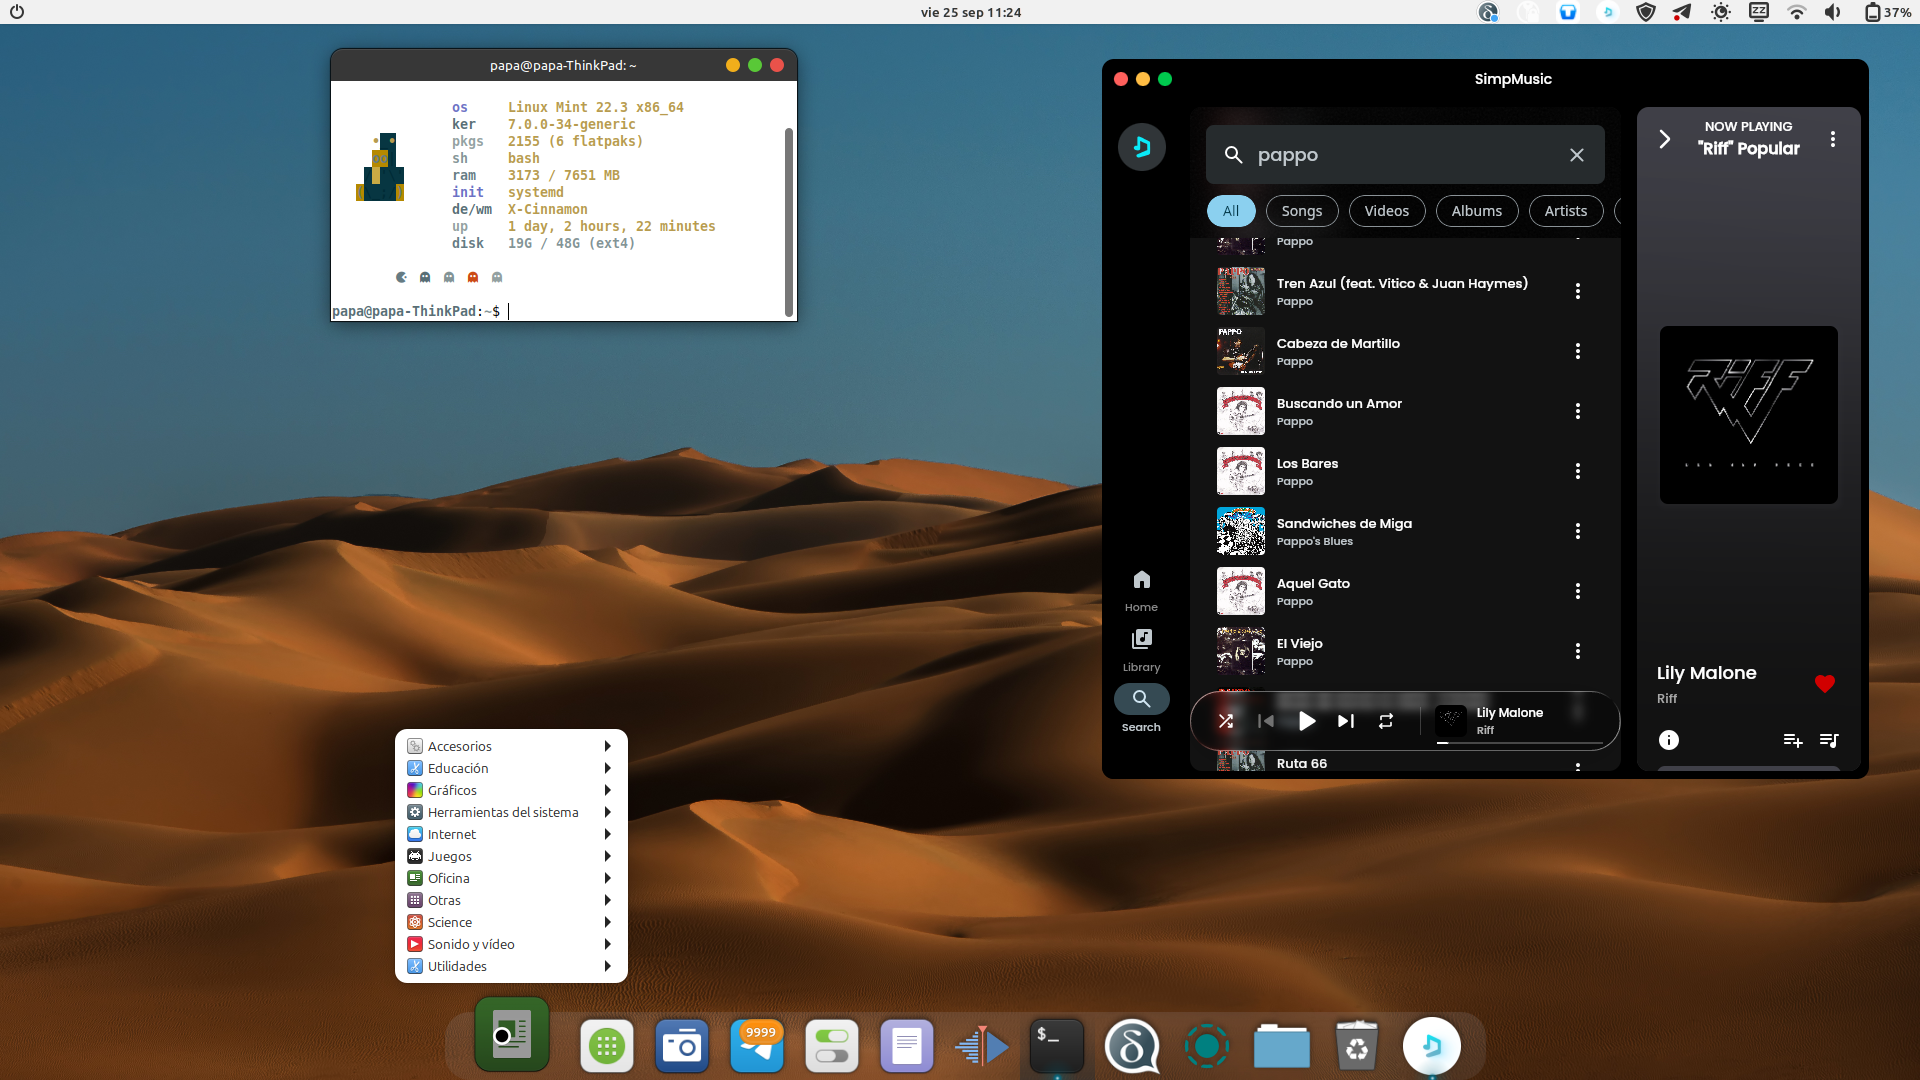Image resolution: width=1920 pixels, height=1080 pixels.
Task: Toggle repeat mode in mini player
Action: click(1386, 721)
